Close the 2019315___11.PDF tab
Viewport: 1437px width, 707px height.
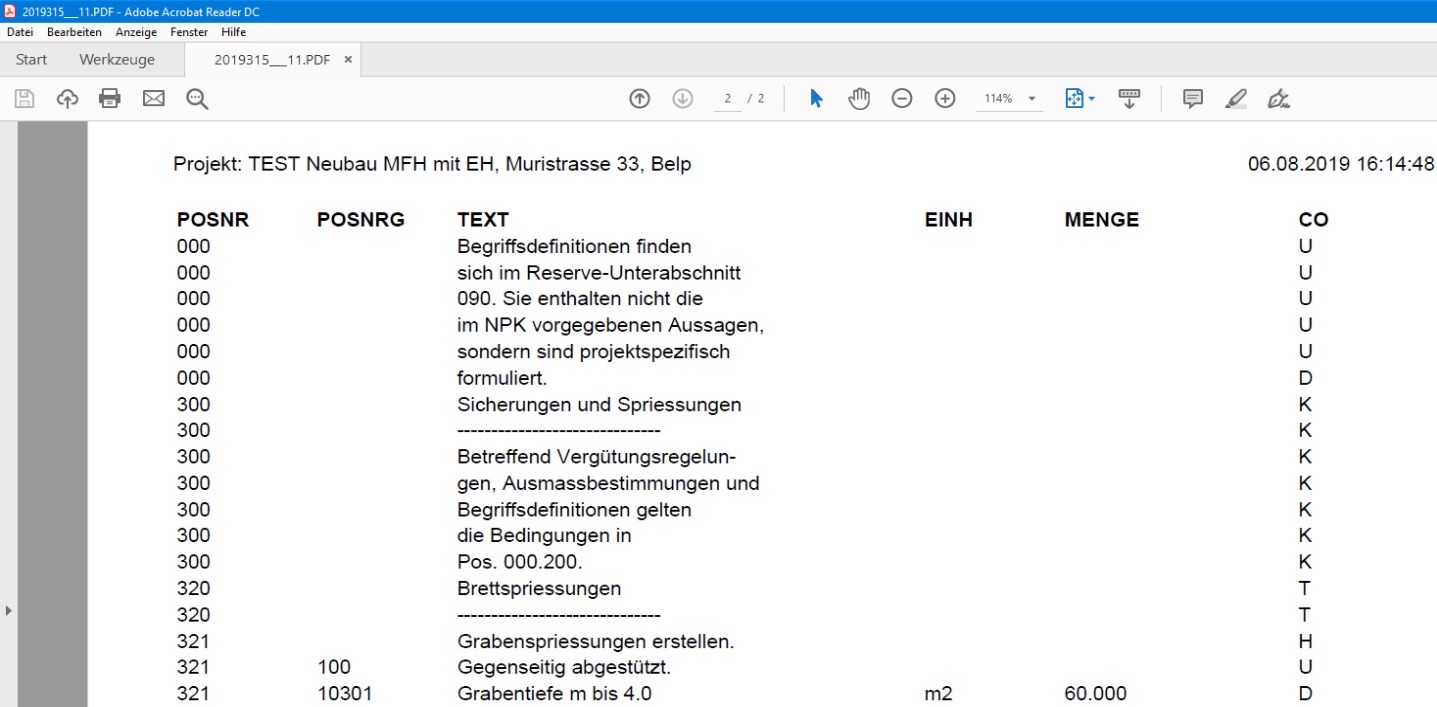pyautogui.click(x=348, y=59)
